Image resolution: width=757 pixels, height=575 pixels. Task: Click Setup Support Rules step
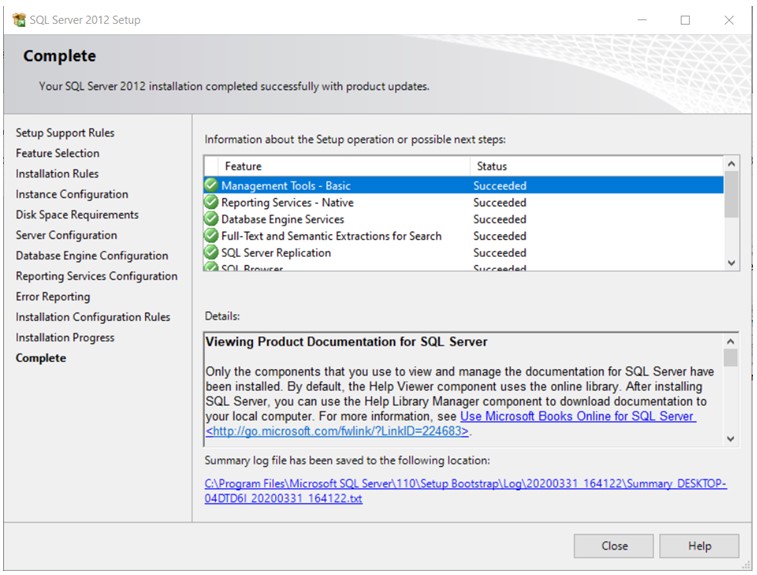pos(65,133)
